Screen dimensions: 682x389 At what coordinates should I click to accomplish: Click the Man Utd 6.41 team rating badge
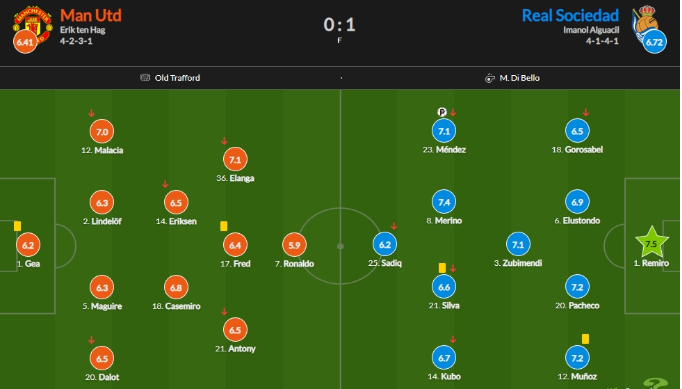pos(25,42)
